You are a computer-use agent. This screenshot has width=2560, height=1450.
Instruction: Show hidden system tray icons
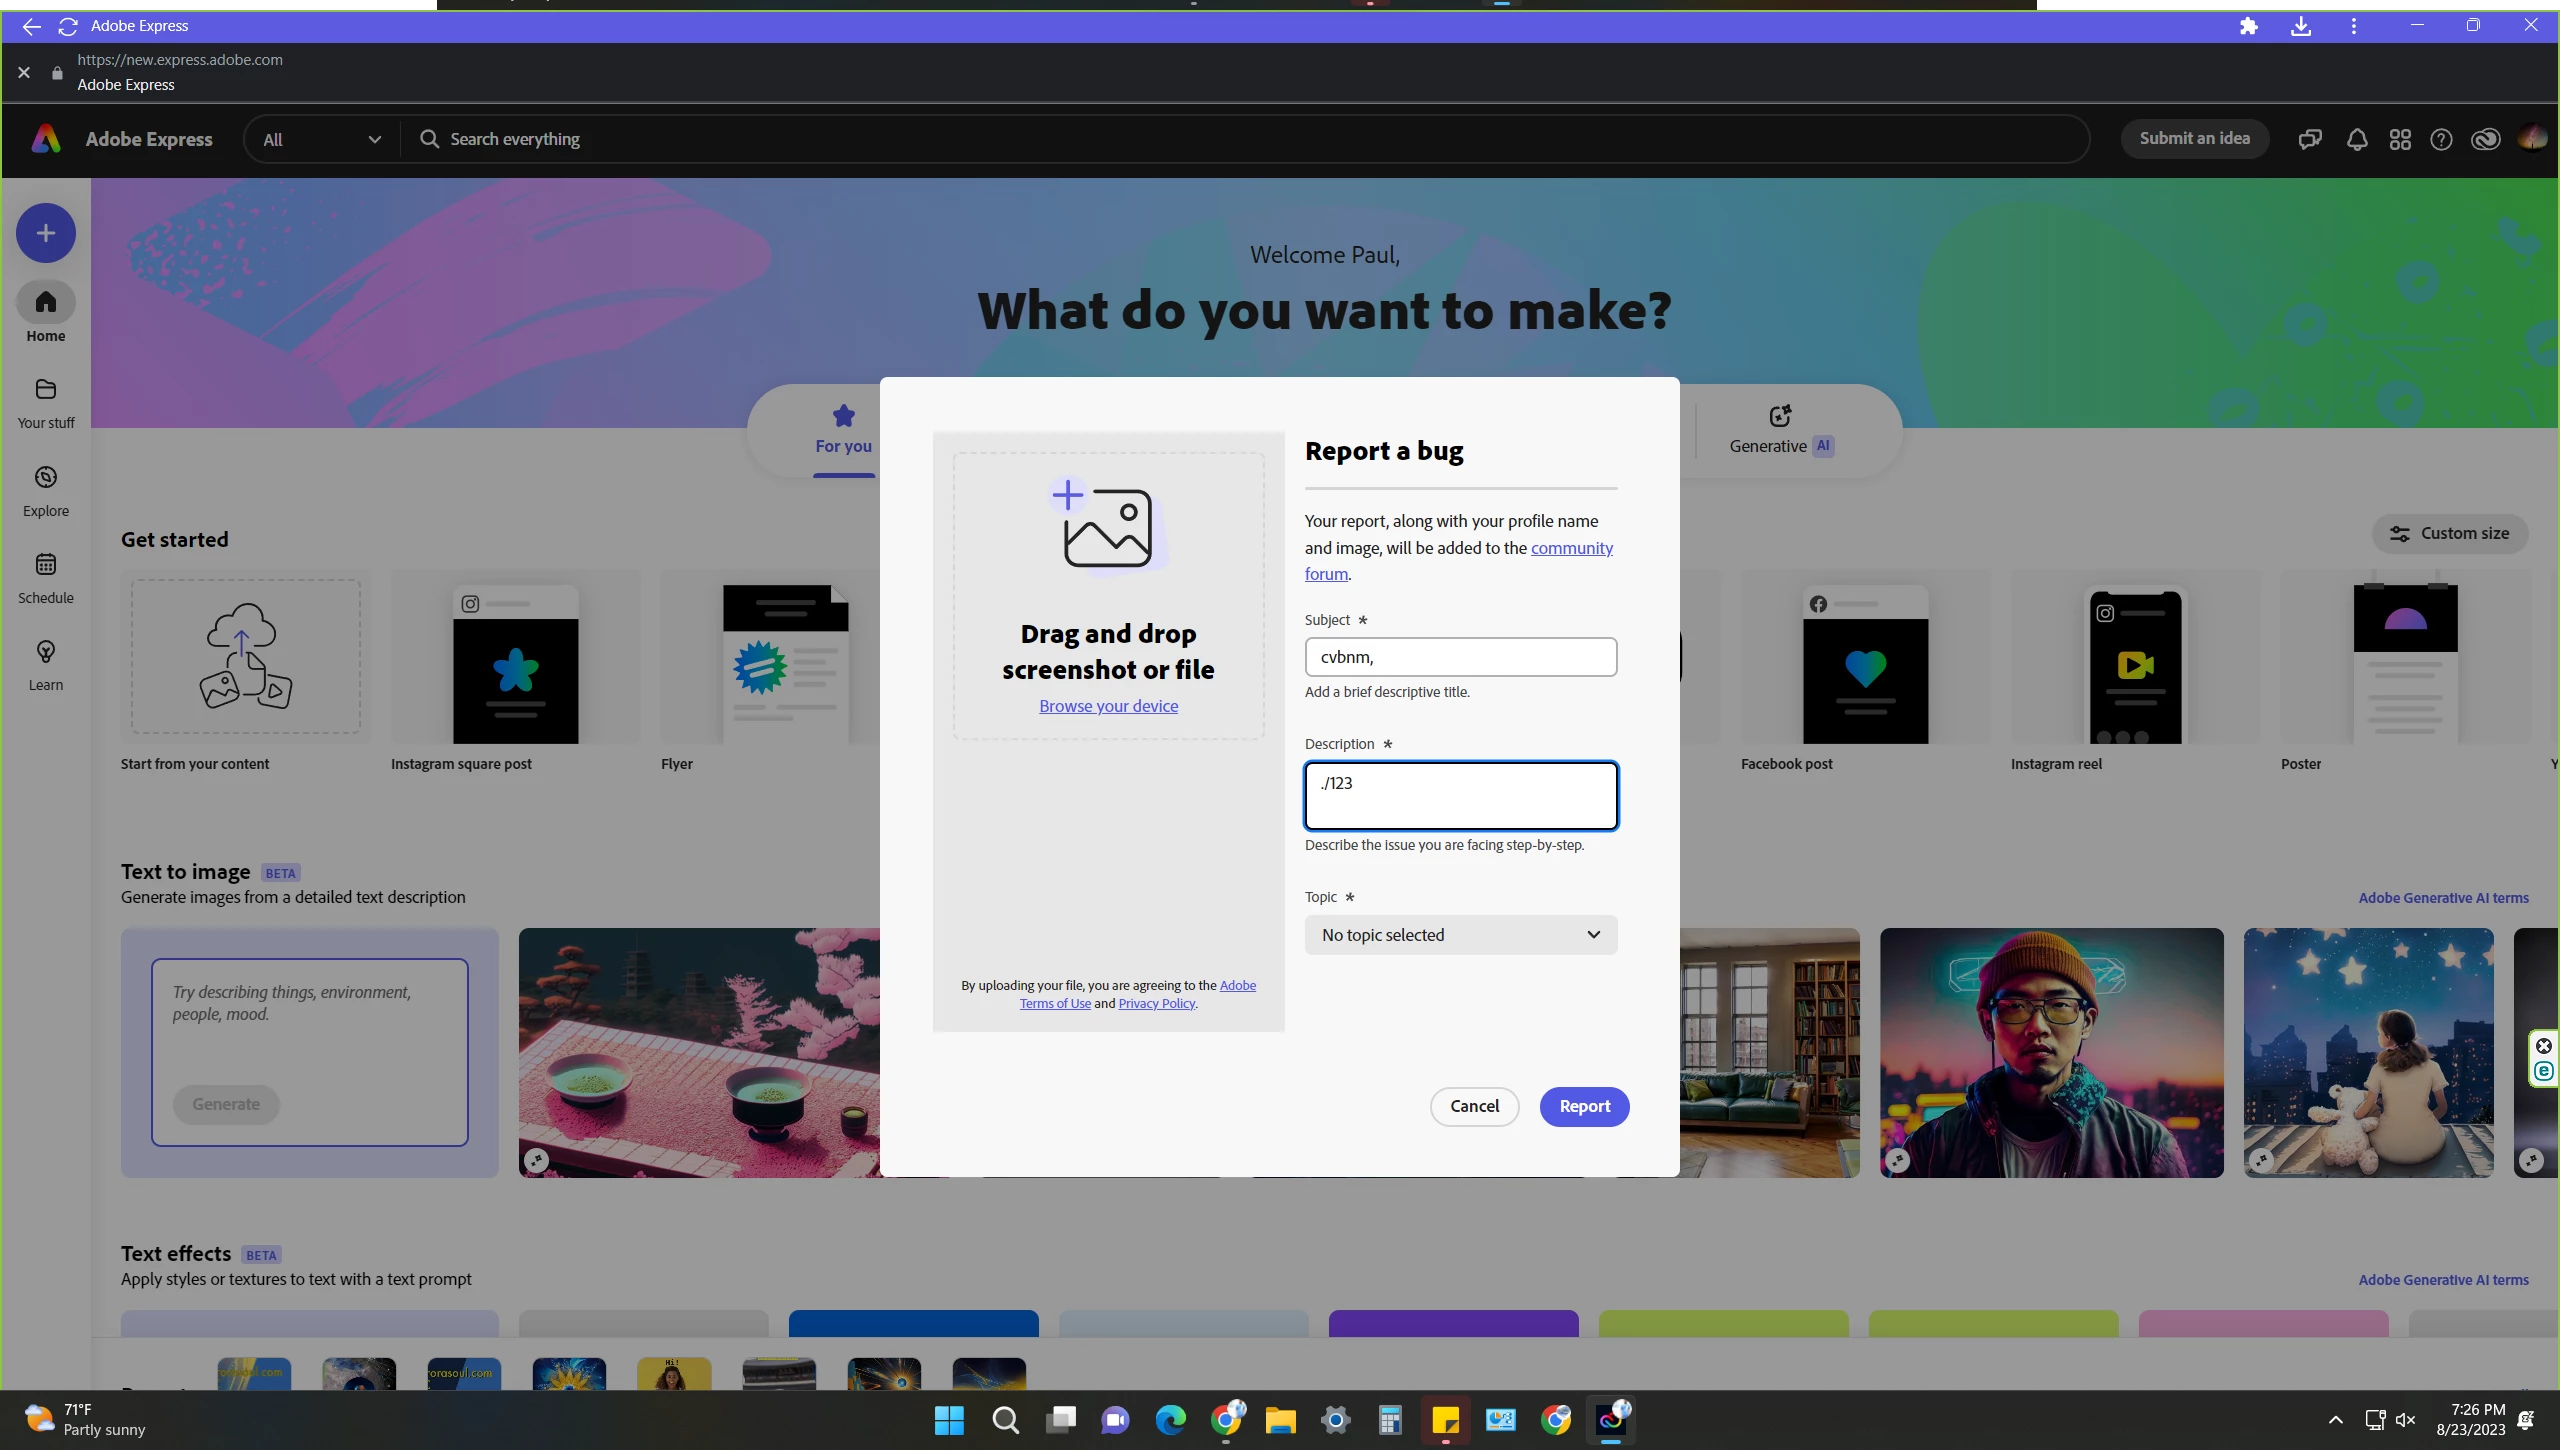click(2336, 1420)
